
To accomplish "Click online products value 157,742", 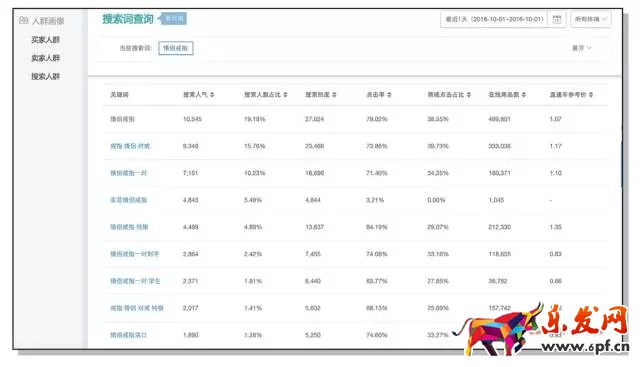I will (500, 308).
